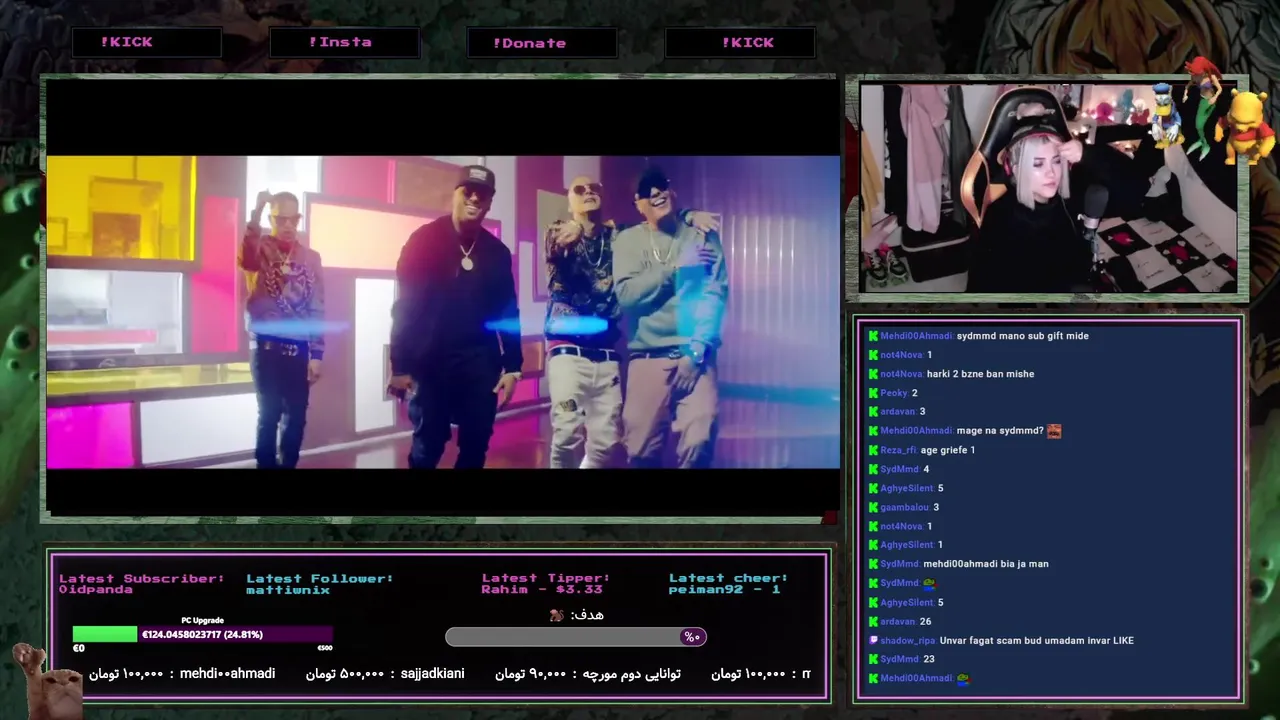Click the emoji beside the هدف goal label
This screenshot has height=720, width=1280.
pyautogui.click(x=557, y=615)
